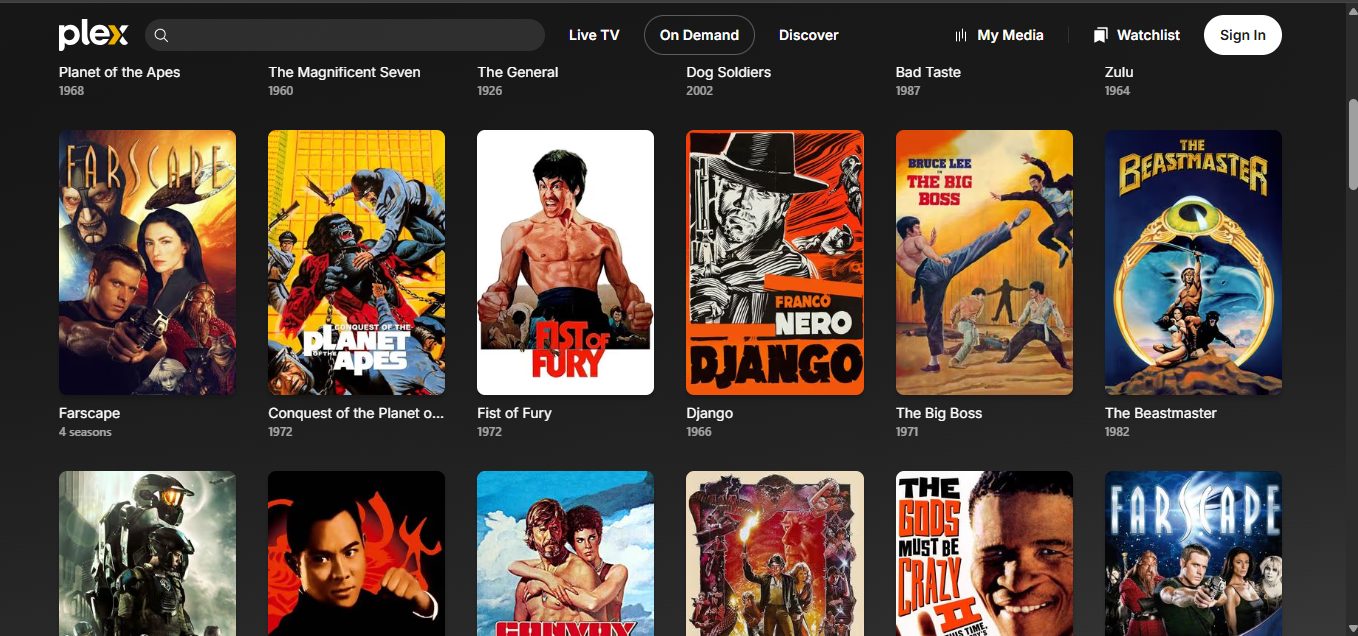
Task: Click 'The Beastmaster' title text
Action: point(1161,413)
